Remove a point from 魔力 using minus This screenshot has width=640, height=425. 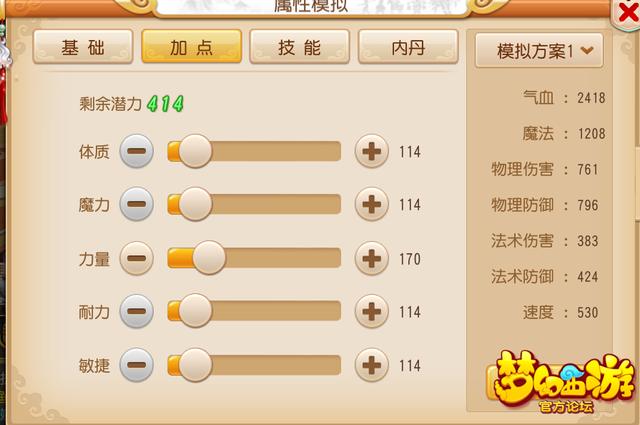137,204
